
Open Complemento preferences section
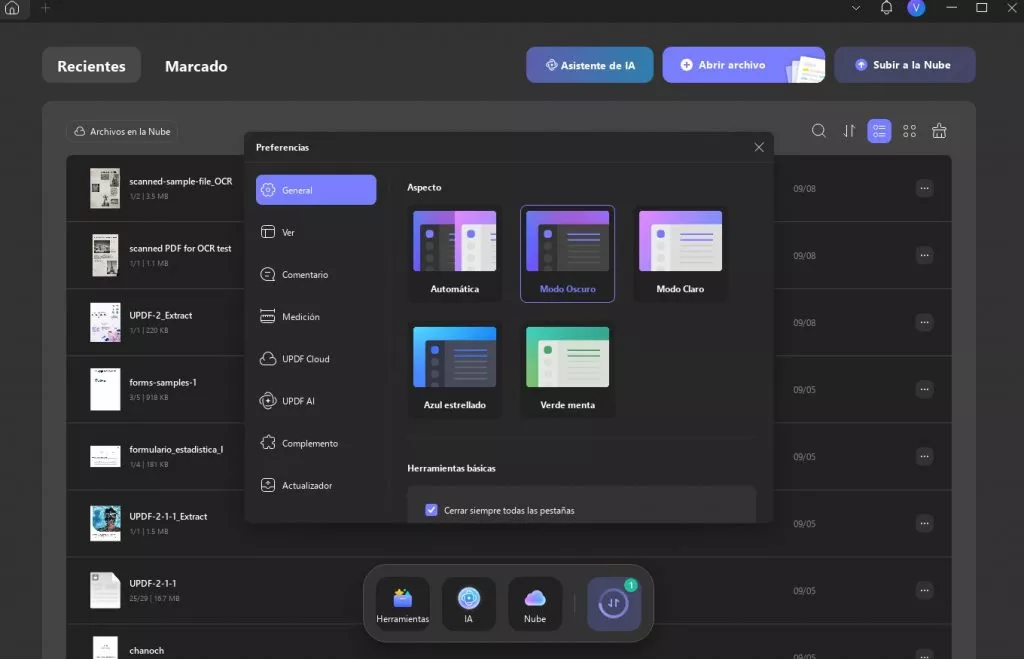[316, 443]
